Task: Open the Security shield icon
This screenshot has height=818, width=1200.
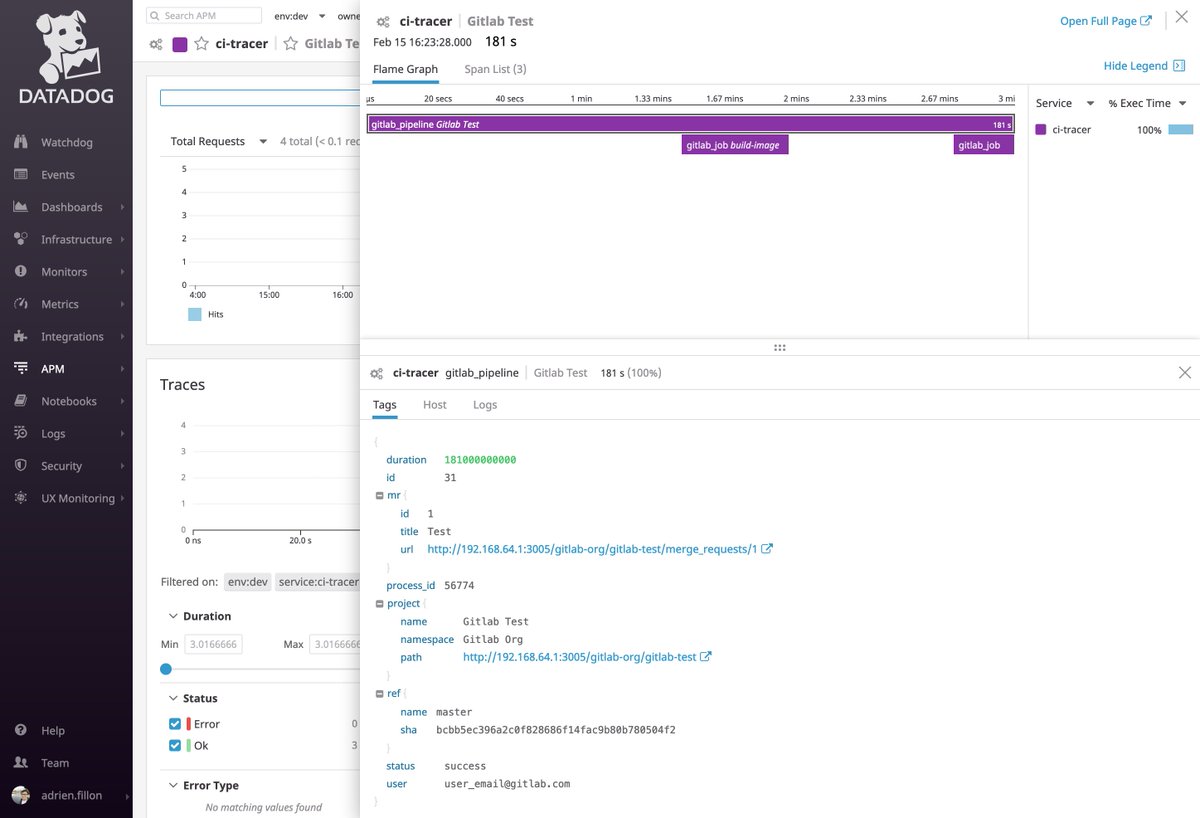Action: pyautogui.click(x=21, y=465)
